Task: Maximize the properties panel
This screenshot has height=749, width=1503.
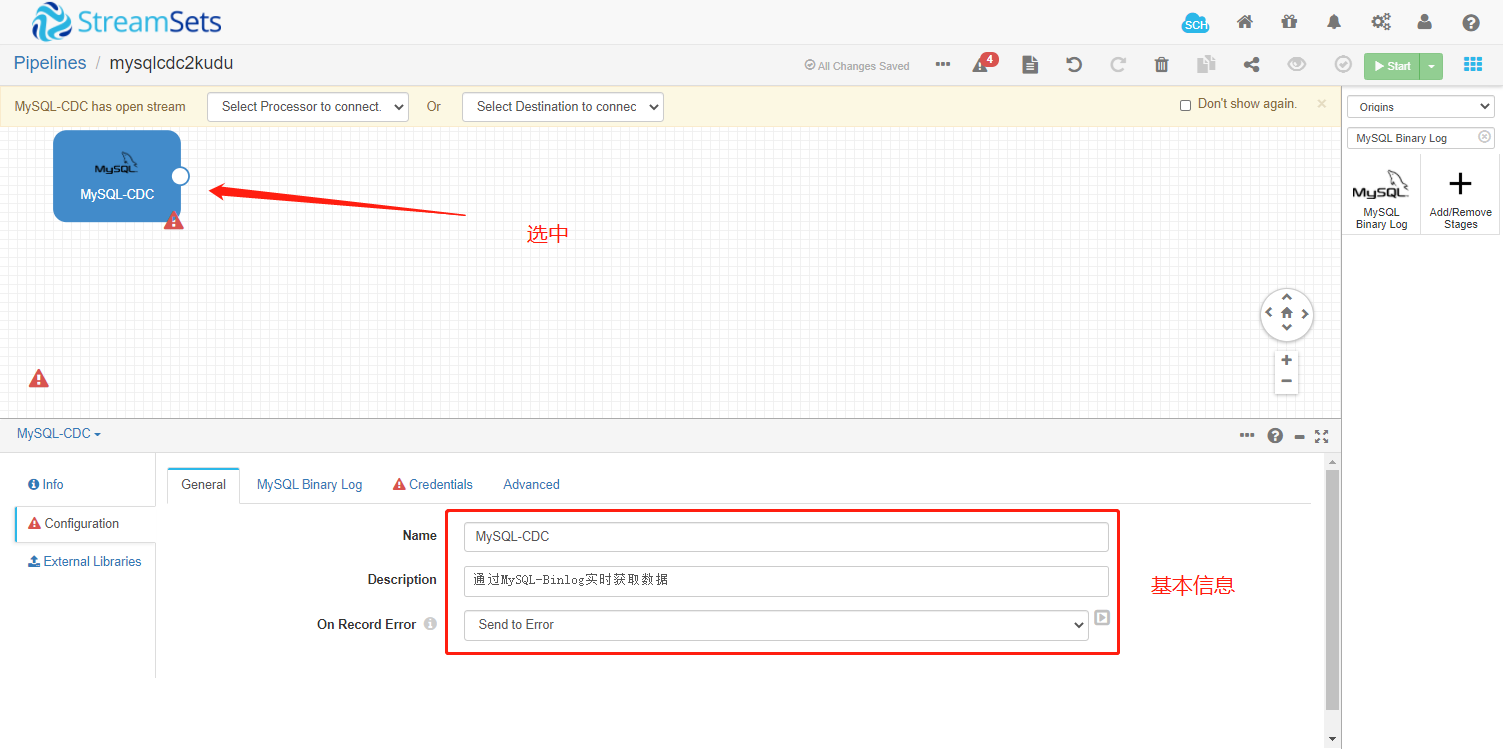Action: [1322, 436]
